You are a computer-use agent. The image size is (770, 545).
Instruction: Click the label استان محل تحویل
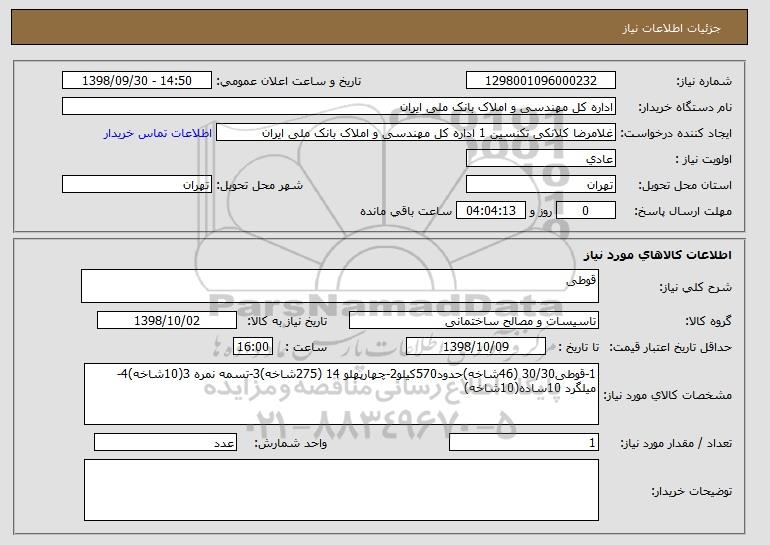coord(685,186)
